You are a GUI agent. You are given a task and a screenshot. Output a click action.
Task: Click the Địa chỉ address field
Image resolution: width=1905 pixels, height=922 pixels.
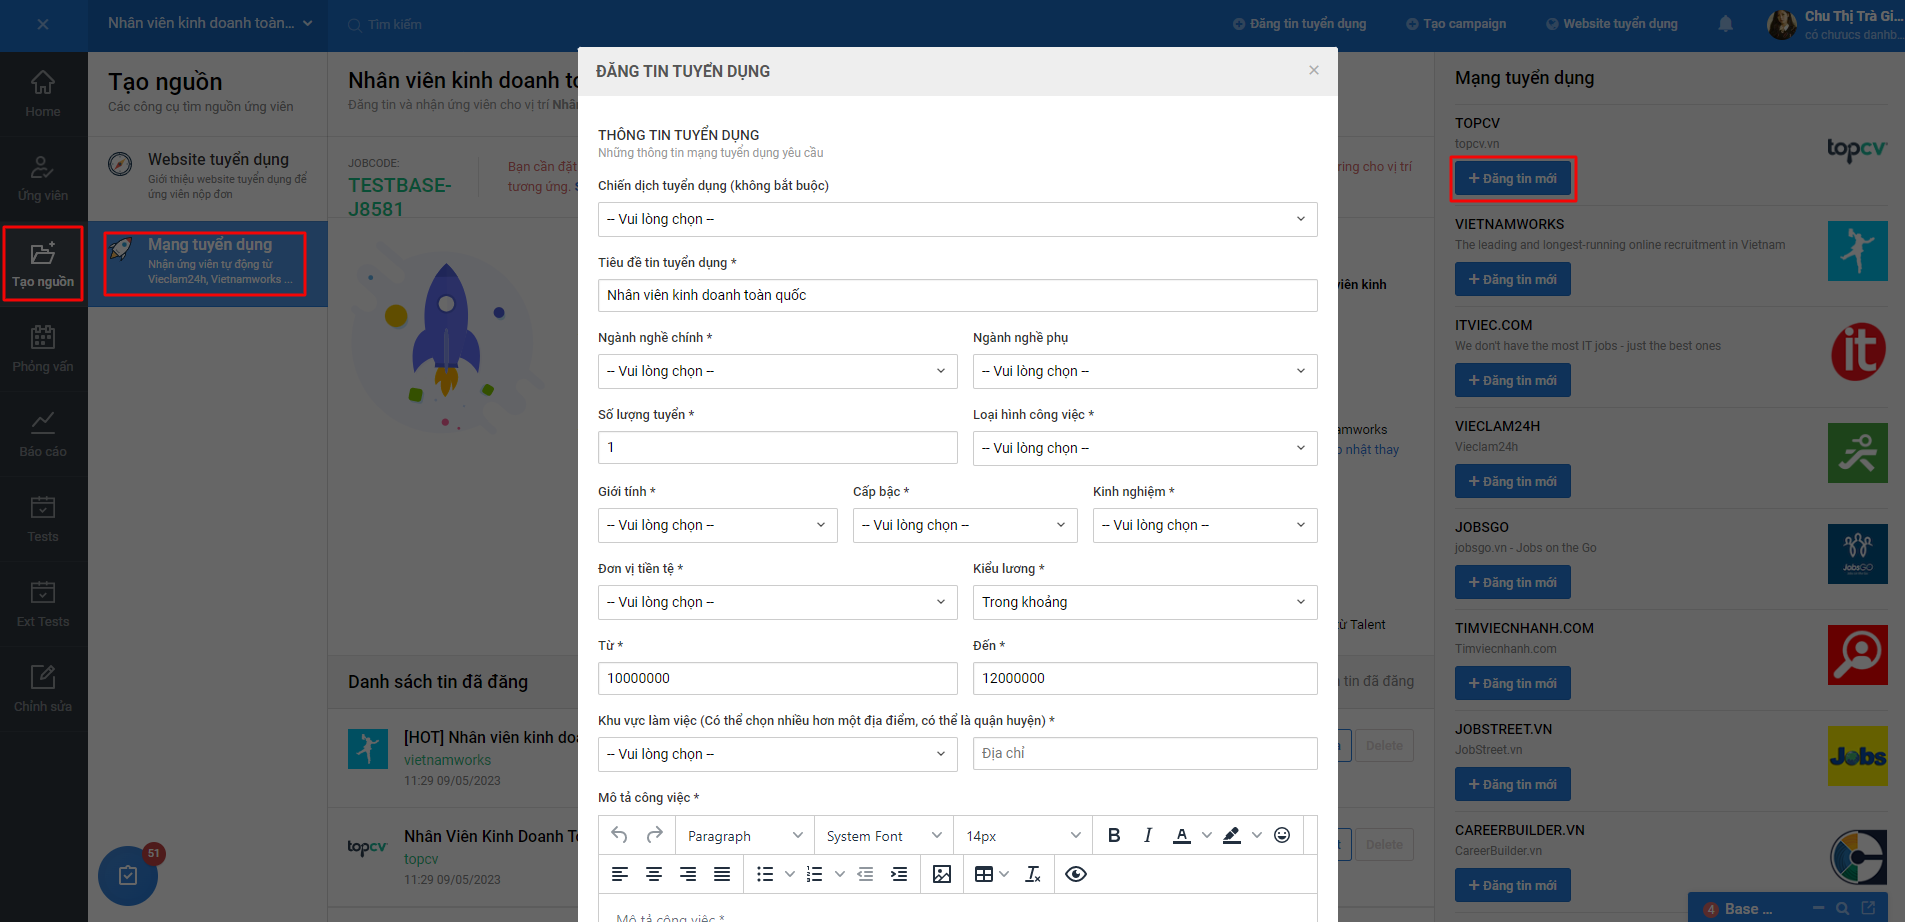point(1145,753)
